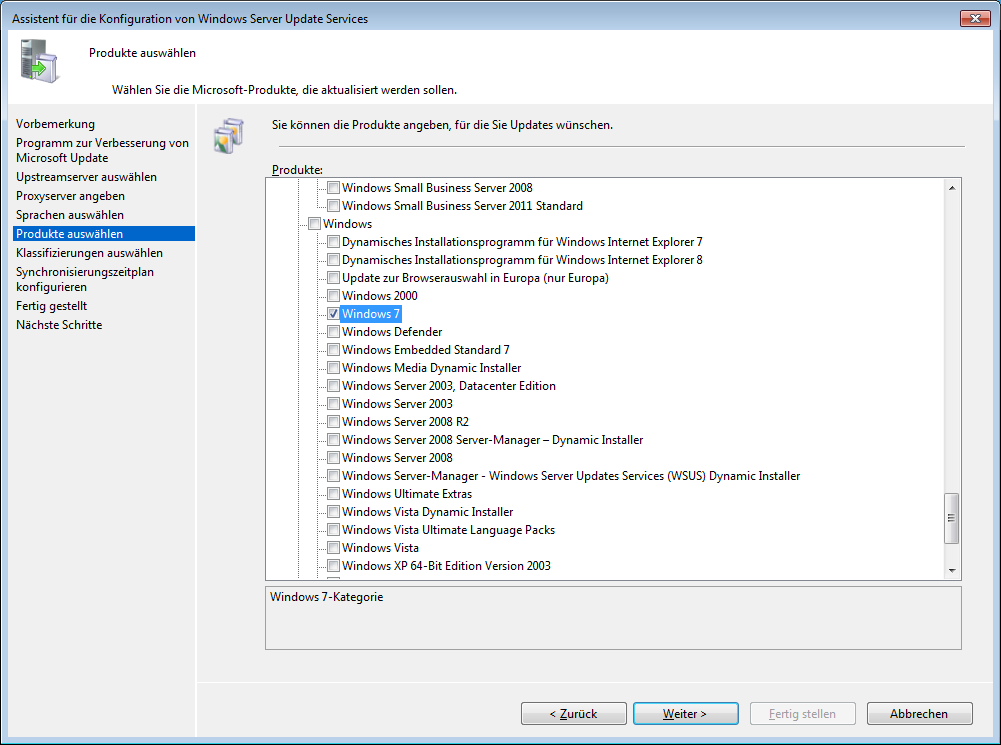Screen dimensions: 1001x745
Task: Close the WSUS configuration wizard window
Action: coord(975,19)
